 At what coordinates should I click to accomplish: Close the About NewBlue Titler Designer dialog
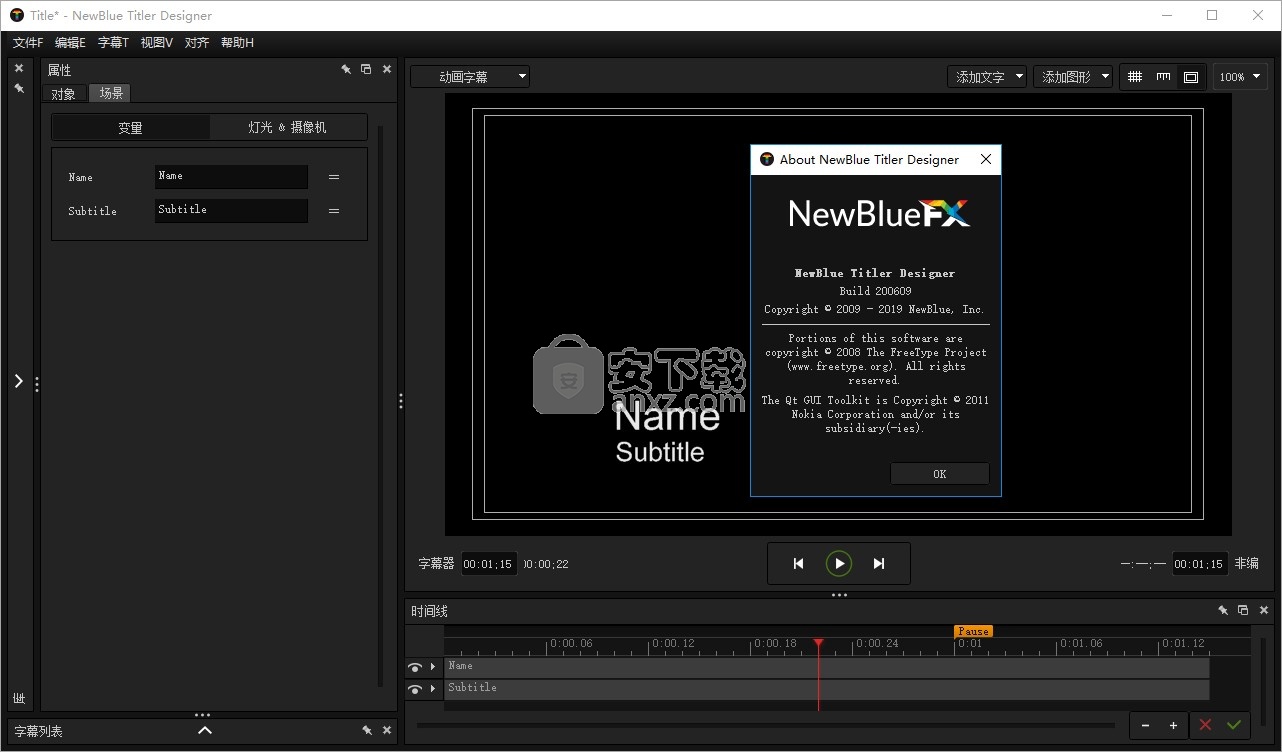pos(986,160)
